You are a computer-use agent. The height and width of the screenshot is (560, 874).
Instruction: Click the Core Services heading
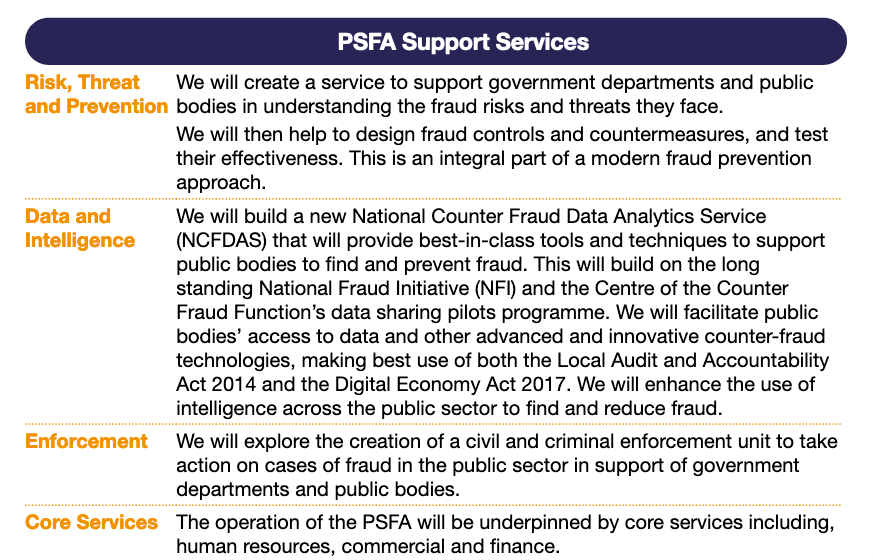pos(91,522)
